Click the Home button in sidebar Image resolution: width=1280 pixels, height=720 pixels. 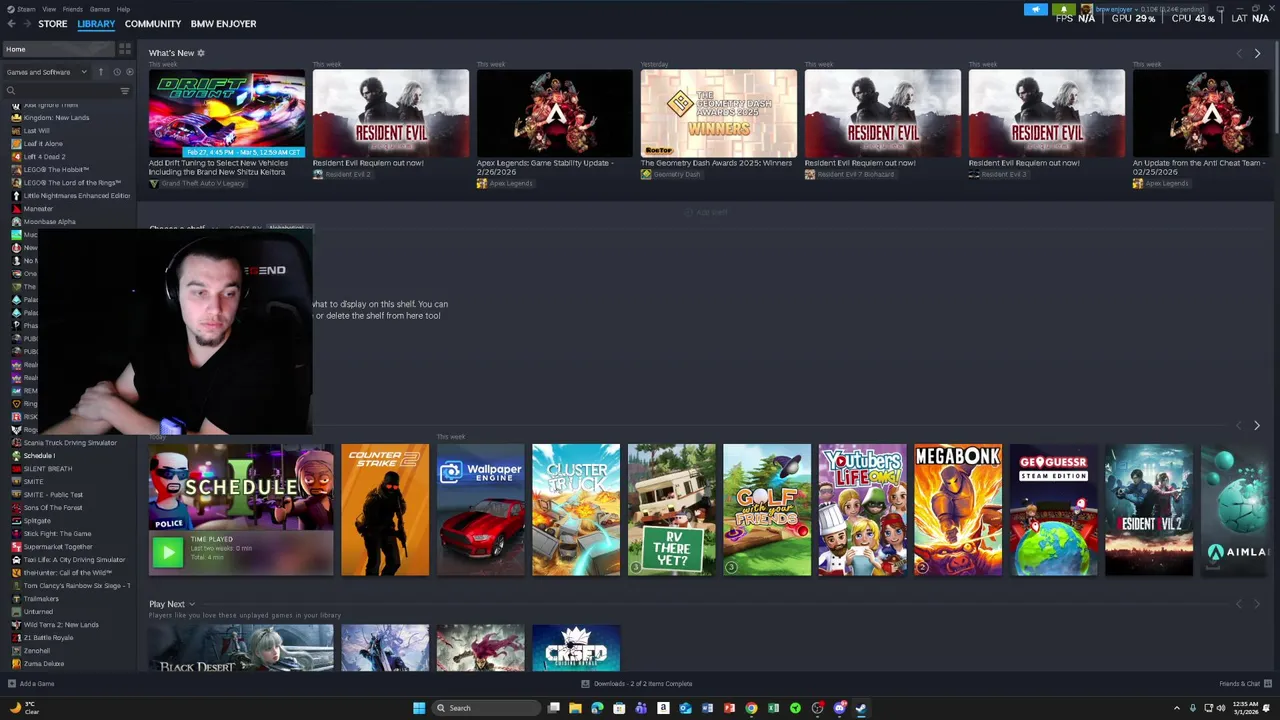point(58,49)
